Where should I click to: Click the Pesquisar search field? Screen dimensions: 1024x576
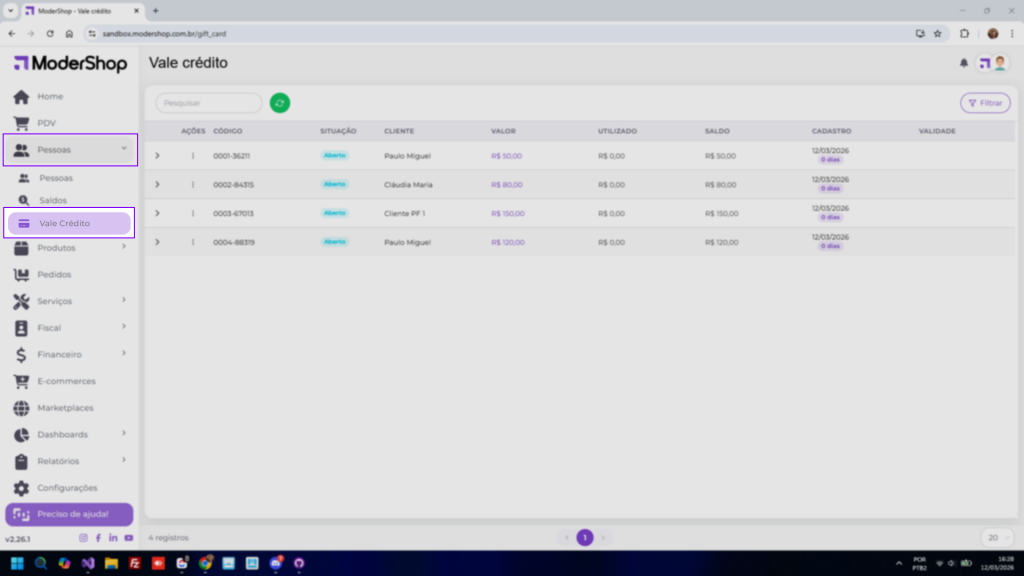(209, 103)
